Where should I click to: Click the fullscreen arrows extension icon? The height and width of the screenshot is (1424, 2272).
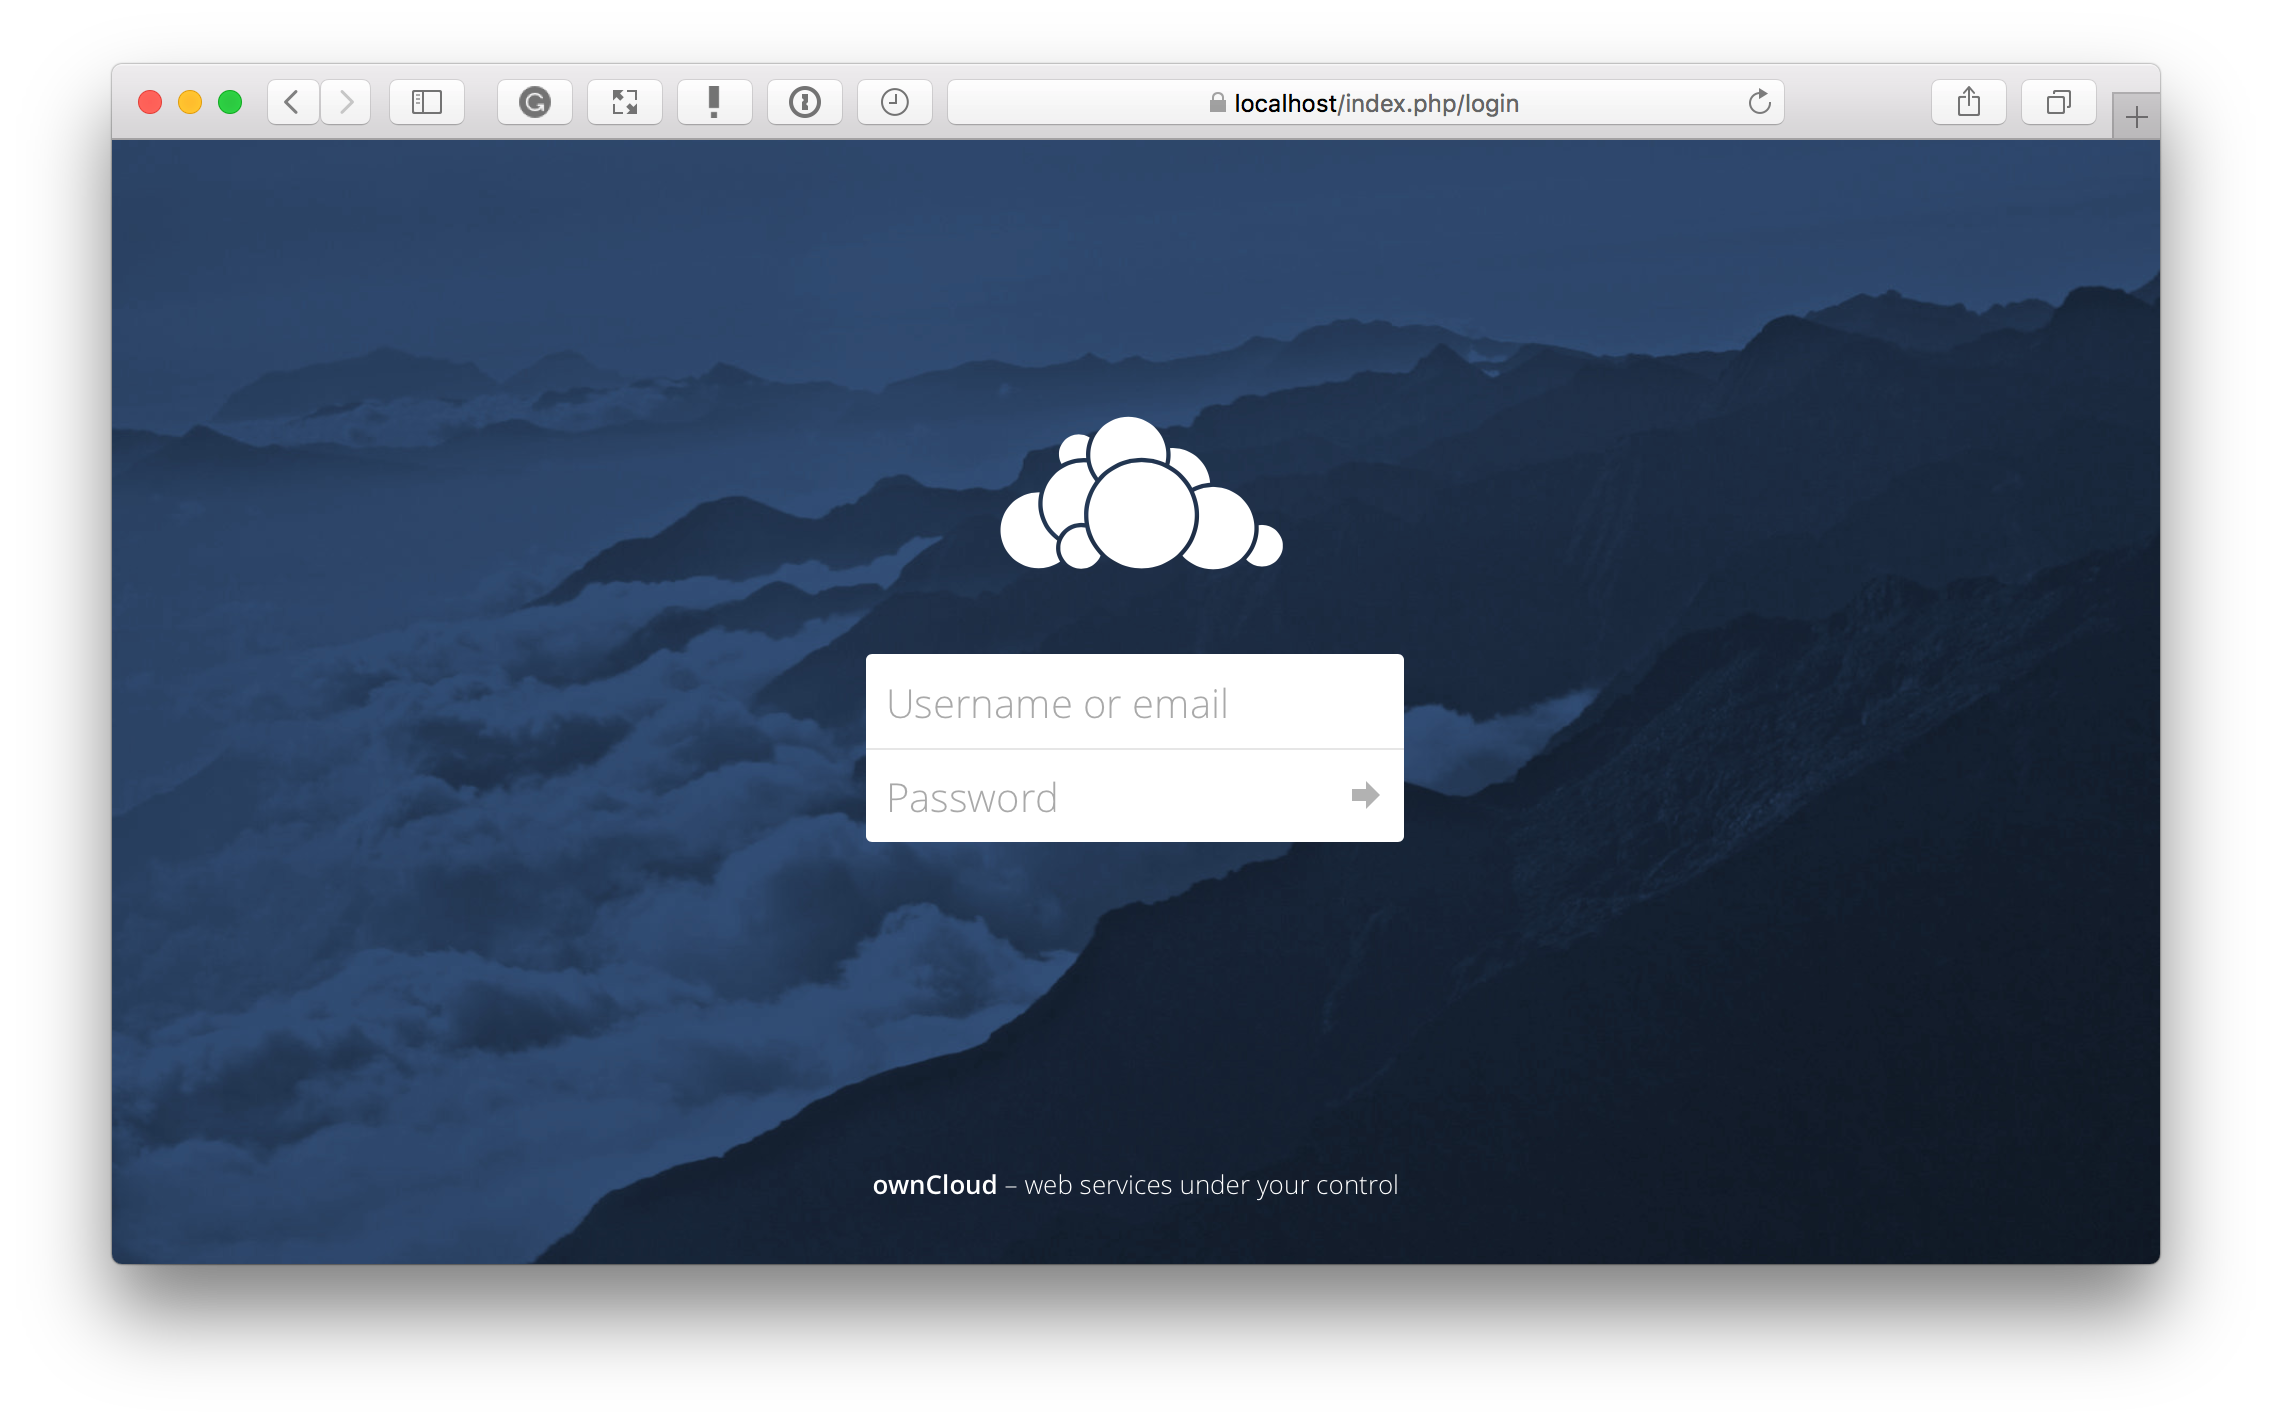tap(625, 102)
